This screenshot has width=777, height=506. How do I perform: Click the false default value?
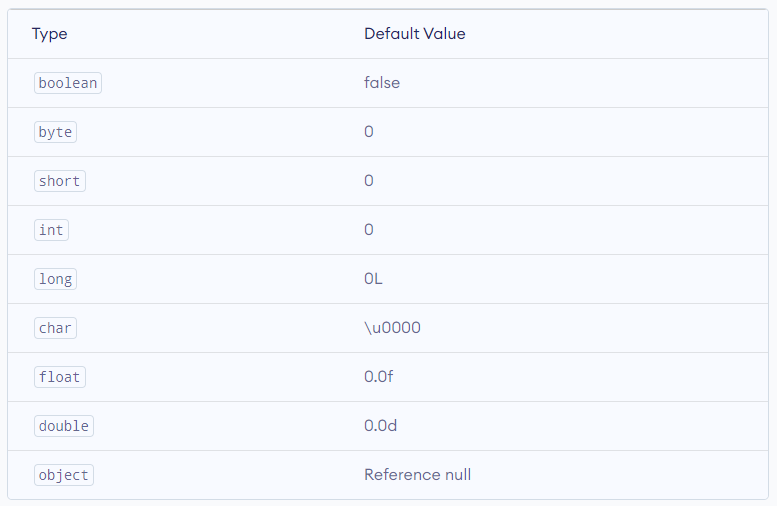[382, 82]
